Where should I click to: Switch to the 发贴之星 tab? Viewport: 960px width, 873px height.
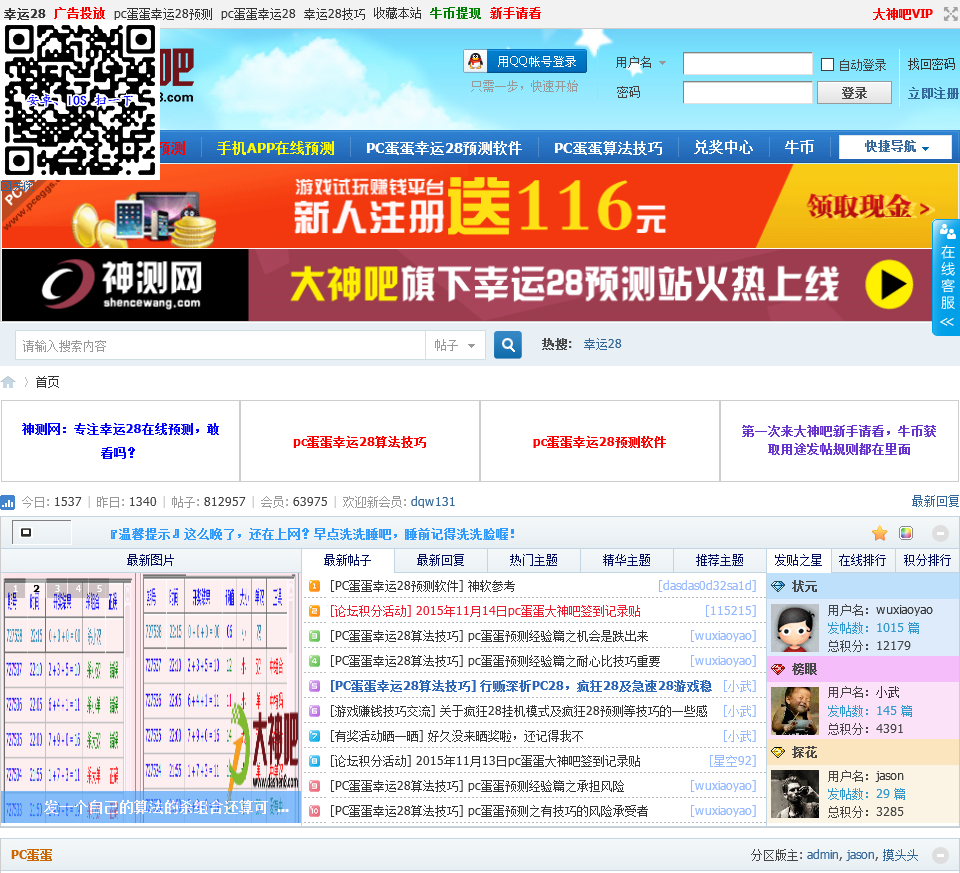798,560
